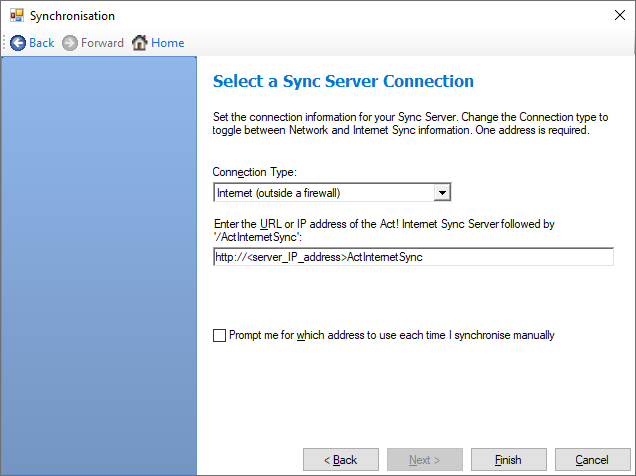Click the Home house icon
The width and height of the screenshot is (636, 476).
140,43
